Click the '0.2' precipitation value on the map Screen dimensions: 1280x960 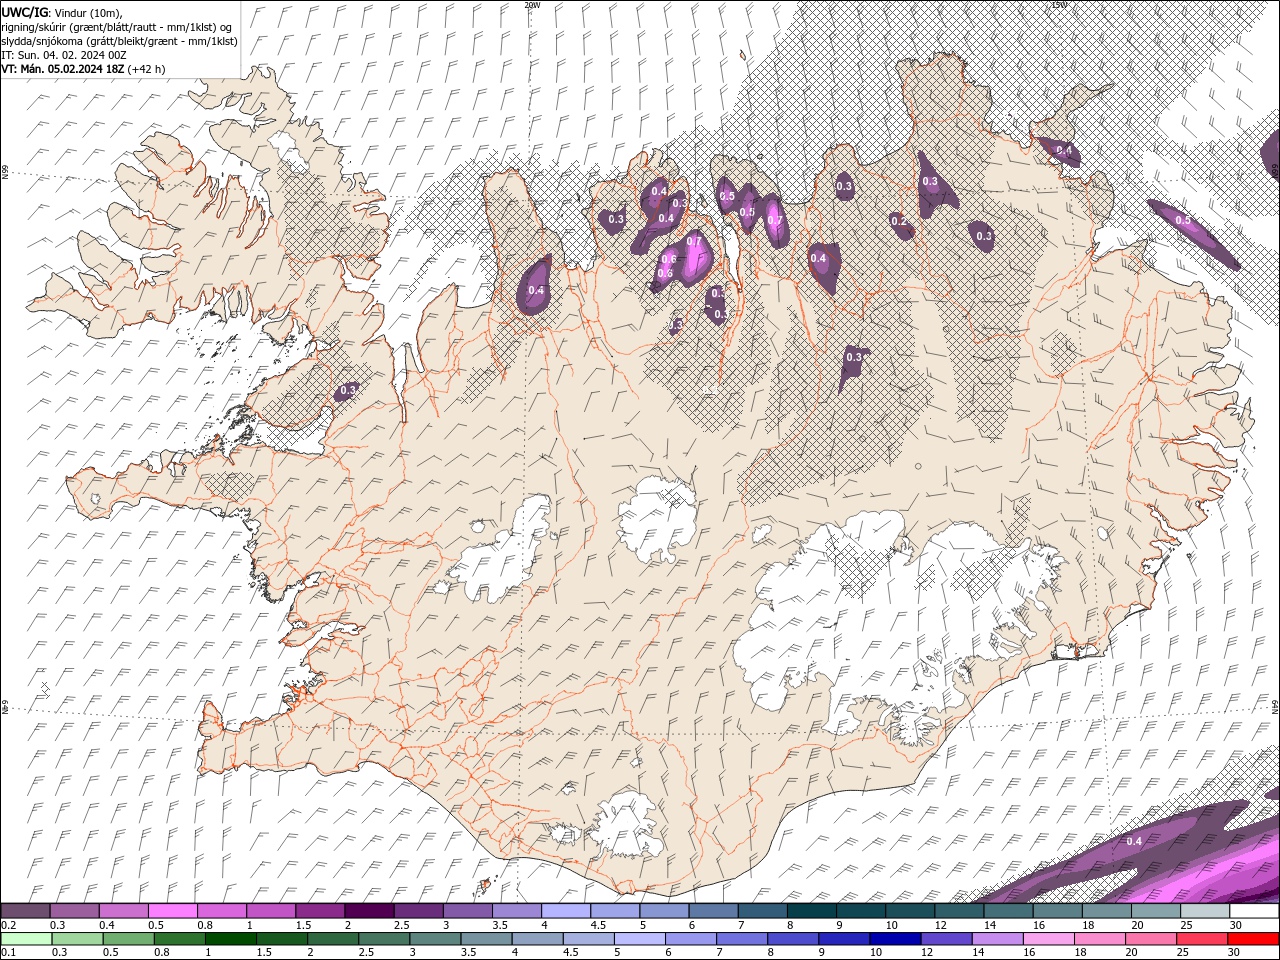[x=898, y=222]
